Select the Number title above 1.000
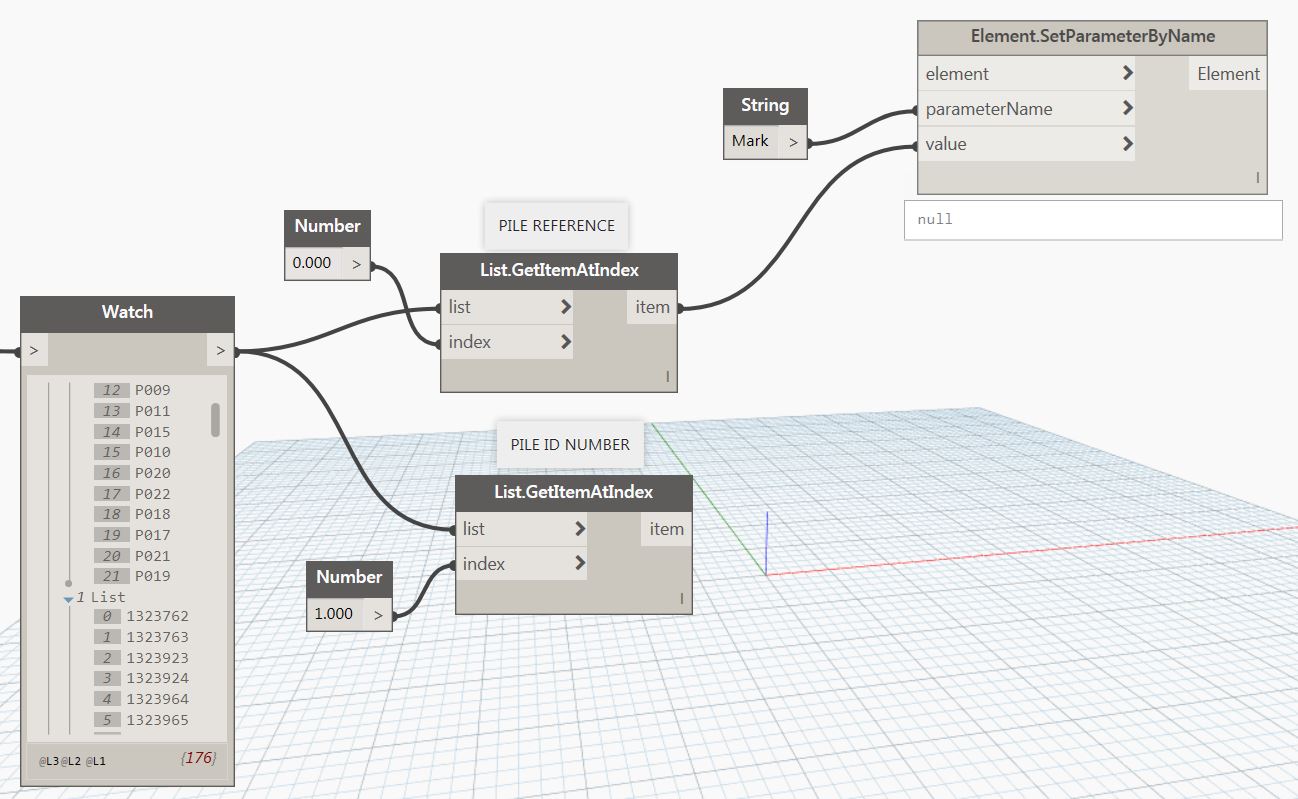Screen dimensions: 1298x799 click(x=349, y=577)
